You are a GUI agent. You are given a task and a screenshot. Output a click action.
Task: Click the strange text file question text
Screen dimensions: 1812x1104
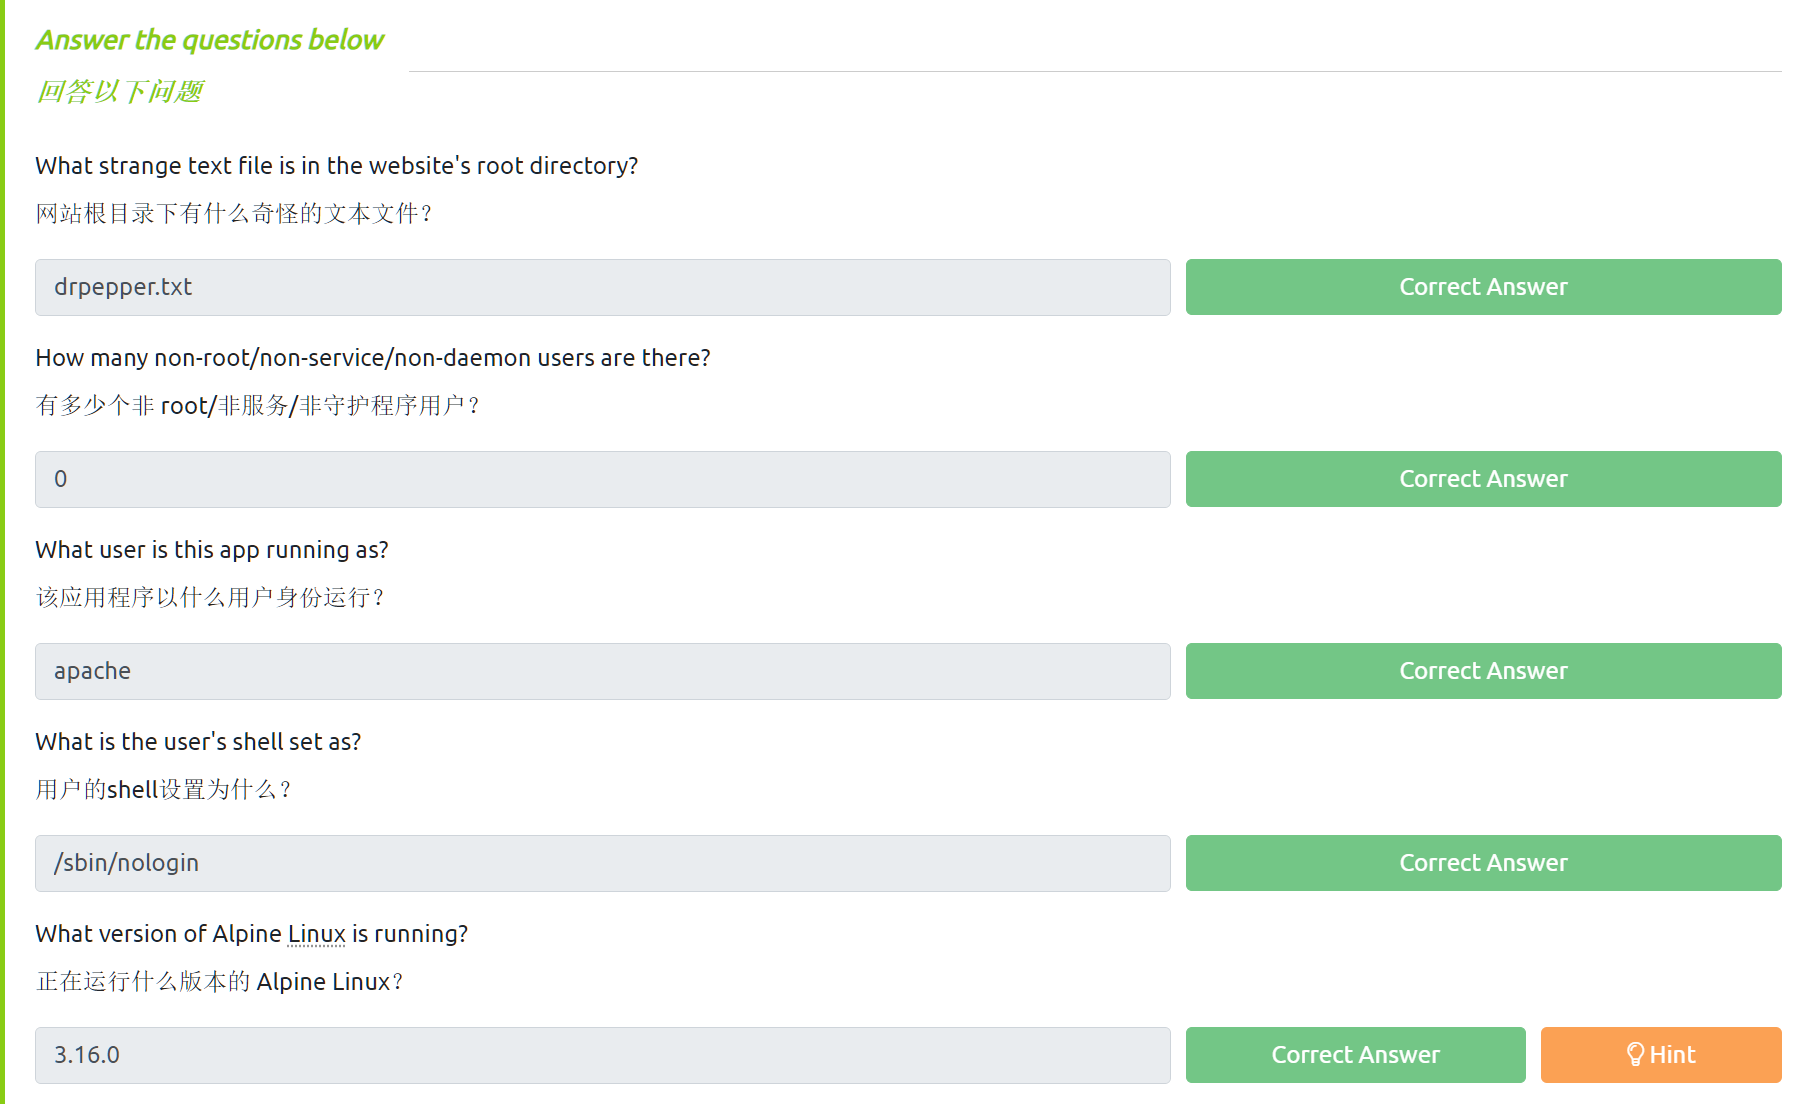336,166
